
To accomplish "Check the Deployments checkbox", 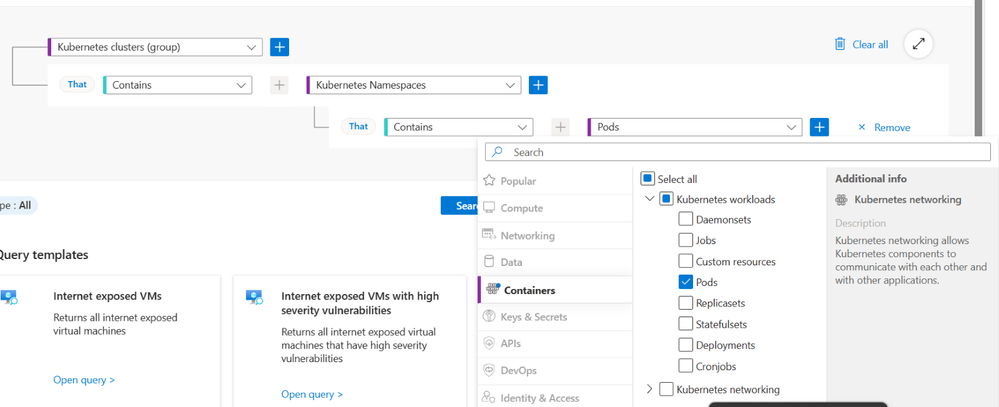I will (686, 345).
